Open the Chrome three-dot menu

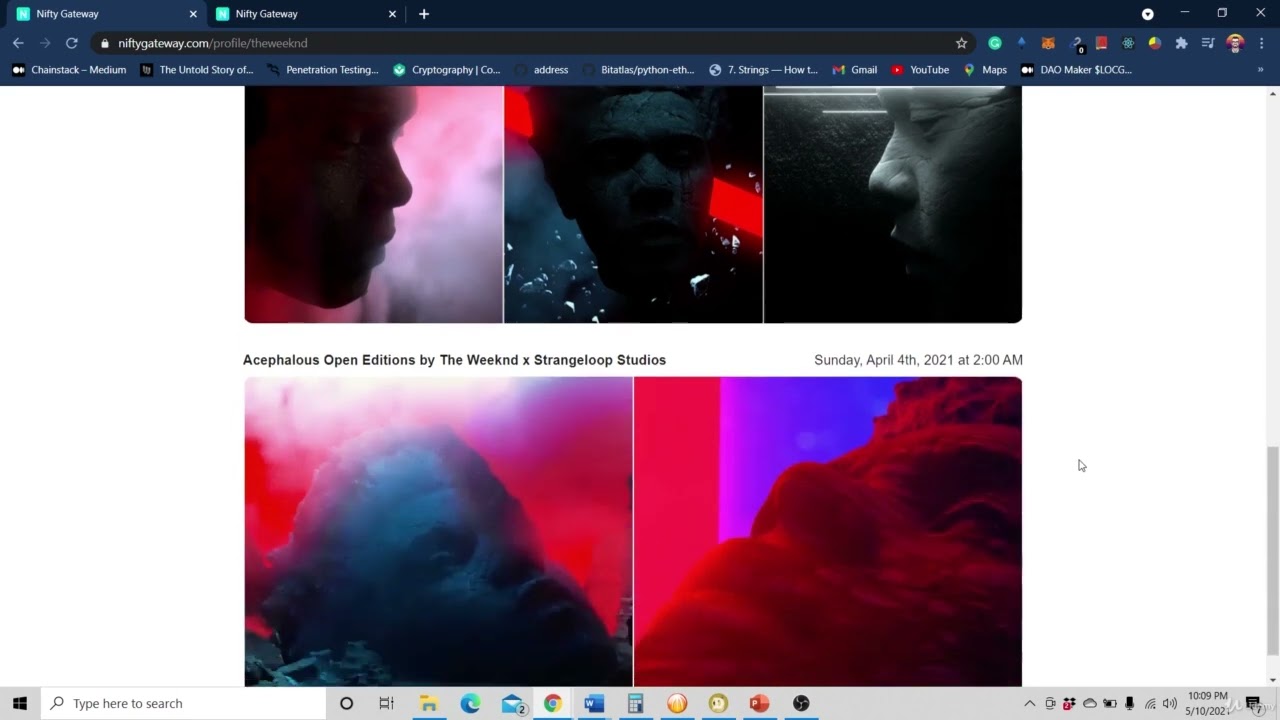coord(1261,43)
